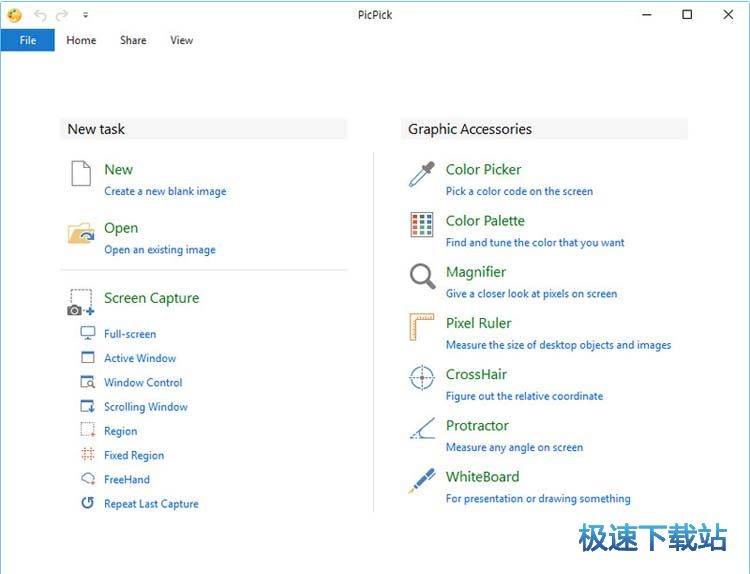Select Fixed Region capture
750x574 pixels.
134,455
